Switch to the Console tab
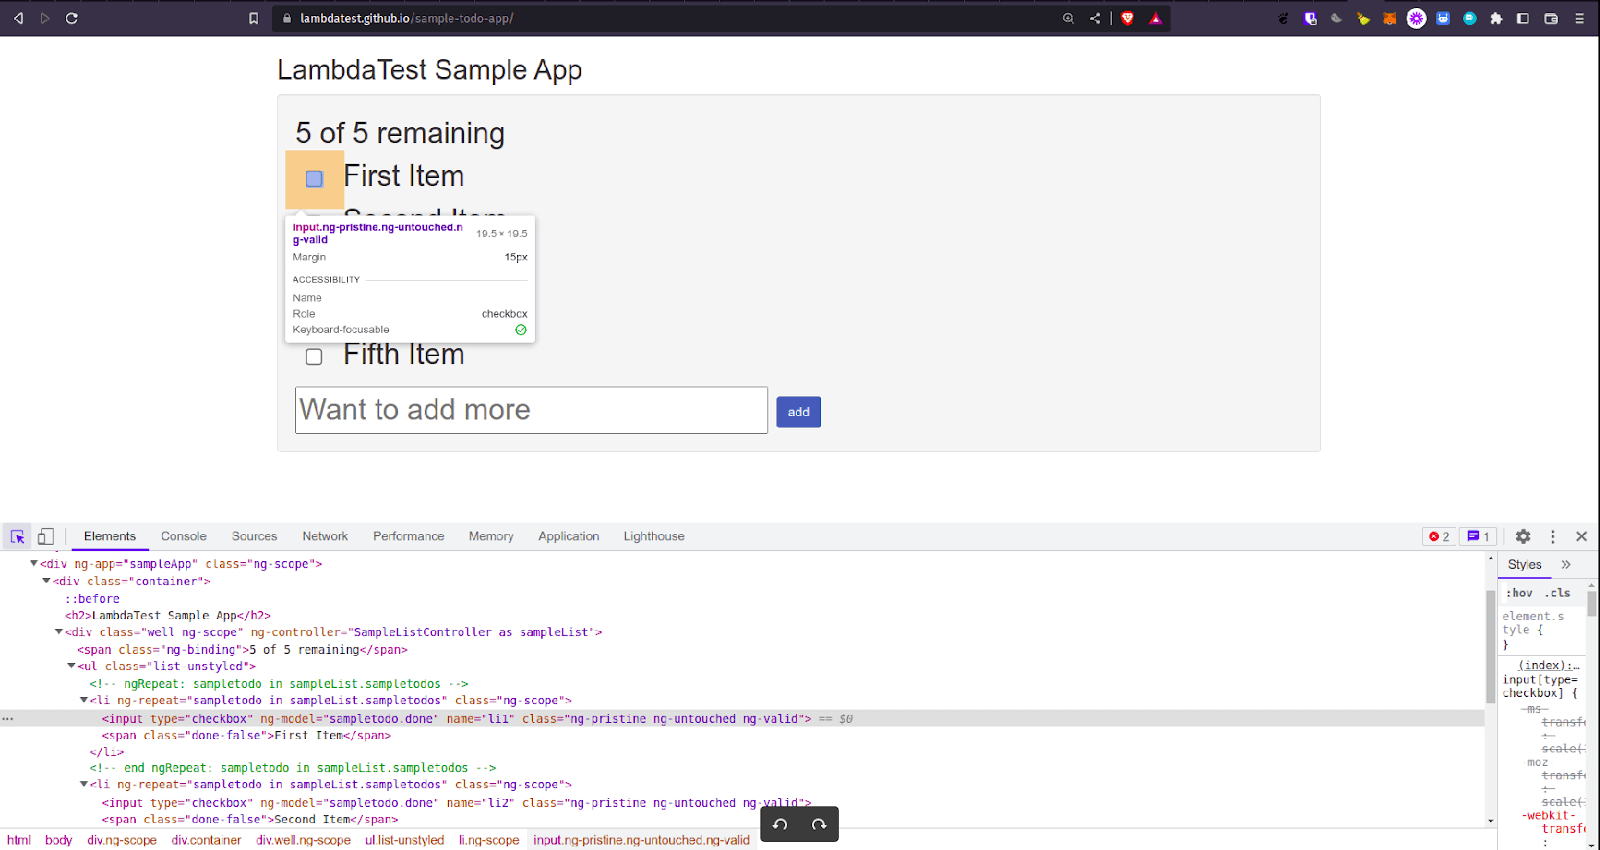Image resolution: width=1600 pixels, height=850 pixels. click(183, 537)
